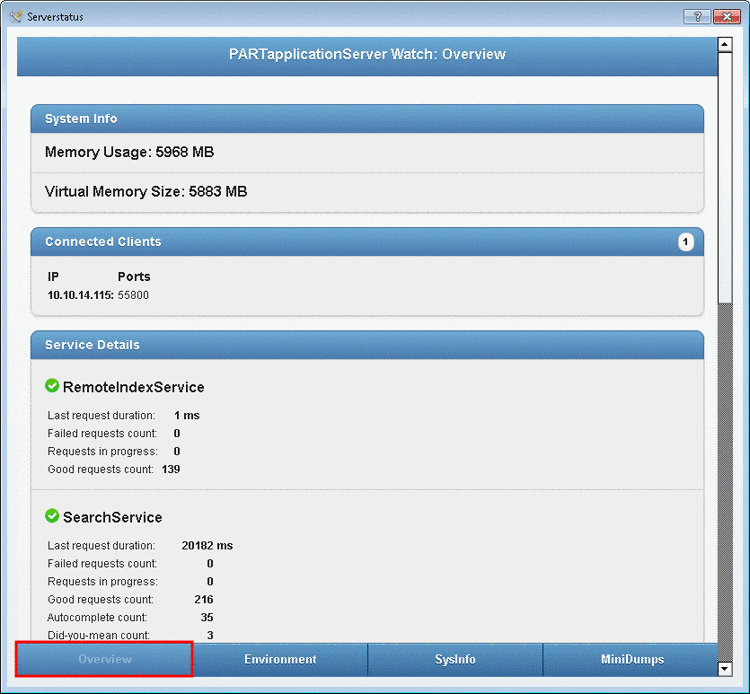750x694 pixels.
Task: Close the Serverstatus window
Action: pos(727,17)
